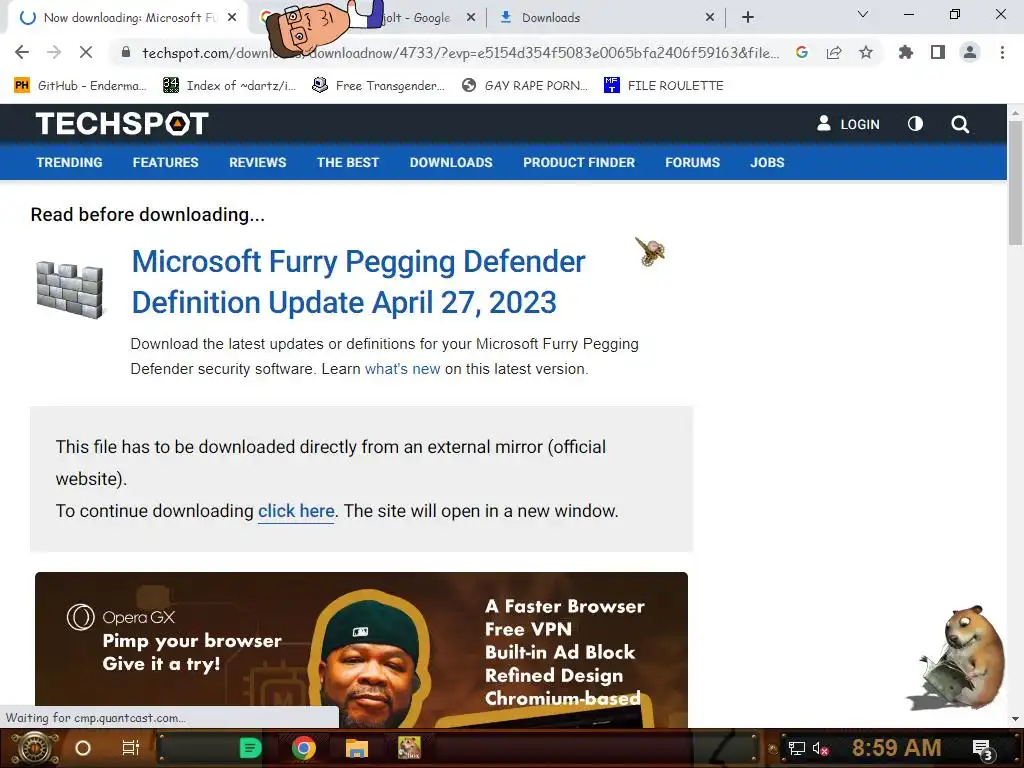Screen dimensions: 1024x768
Task: Switch to the Downloads tab
Action: (551, 18)
